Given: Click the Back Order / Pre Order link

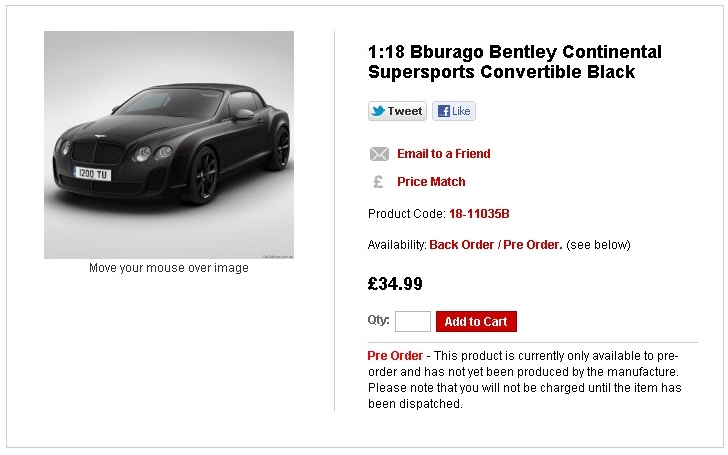Looking at the screenshot, I should (x=495, y=245).
